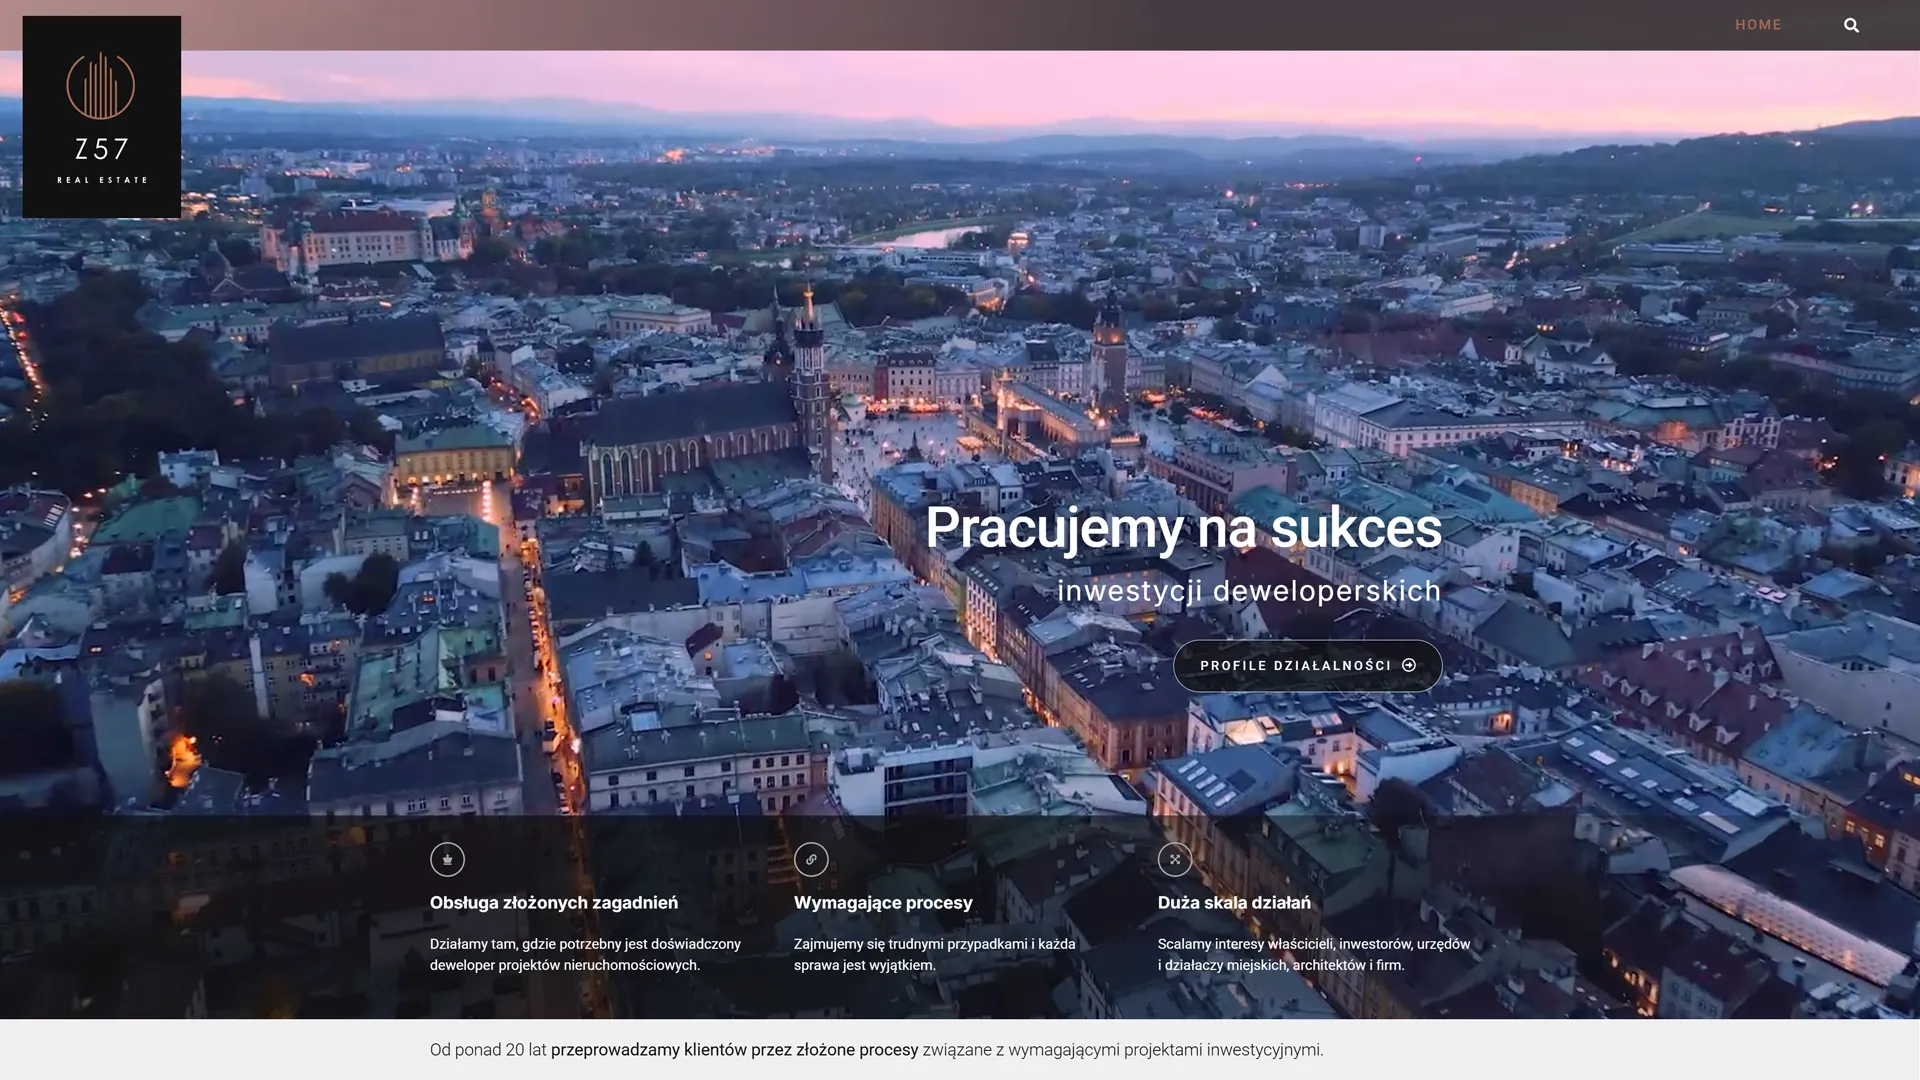Click the 'REAL ESTATE' text in the logo
This screenshot has height=1080, width=1920.
tap(102, 180)
